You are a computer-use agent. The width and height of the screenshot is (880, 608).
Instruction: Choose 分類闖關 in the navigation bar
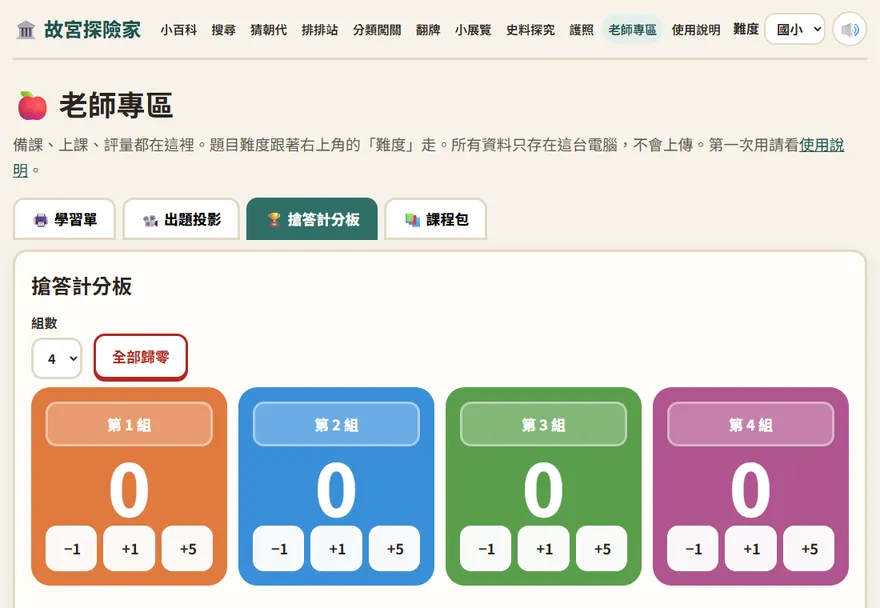(377, 30)
